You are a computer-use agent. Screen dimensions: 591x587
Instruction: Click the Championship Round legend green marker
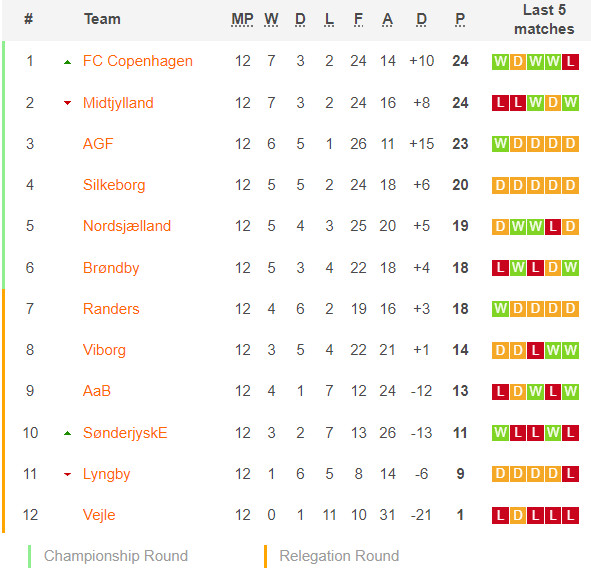29,556
